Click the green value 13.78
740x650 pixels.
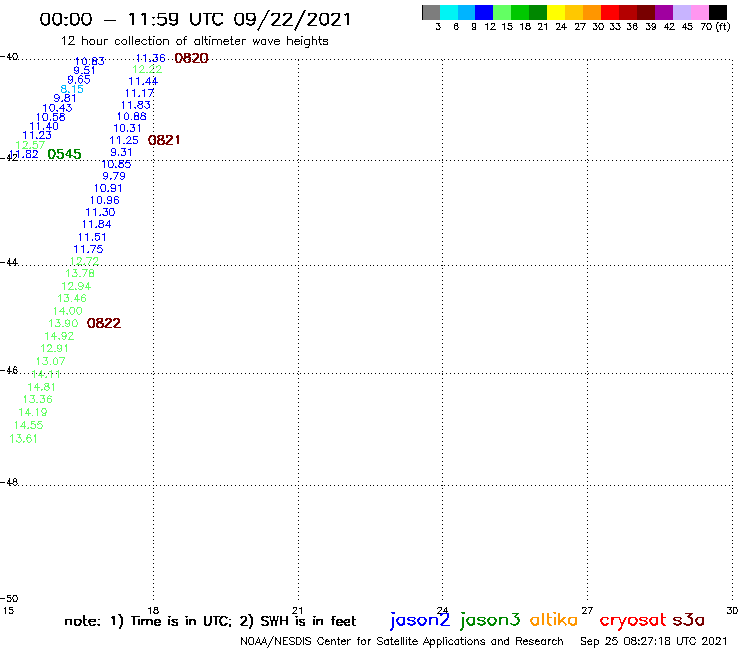[80, 273]
